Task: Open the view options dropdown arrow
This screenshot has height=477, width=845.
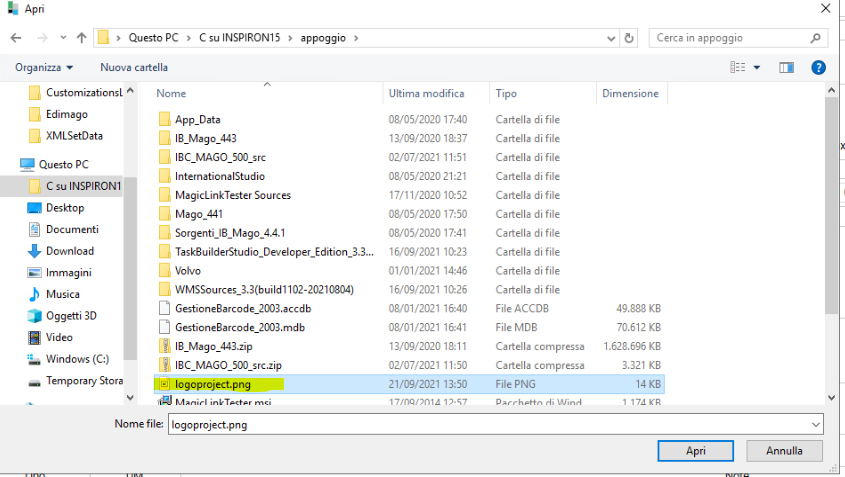Action: coord(757,67)
